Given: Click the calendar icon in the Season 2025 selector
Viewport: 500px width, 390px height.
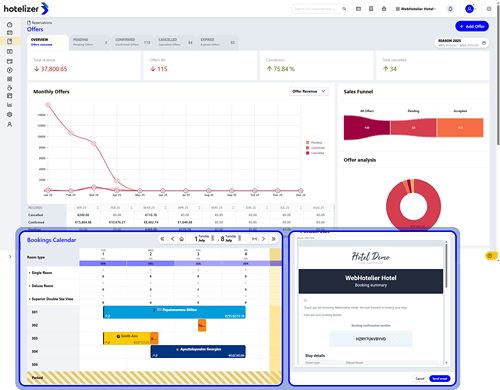Looking at the screenshot, I should click(484, 43).
